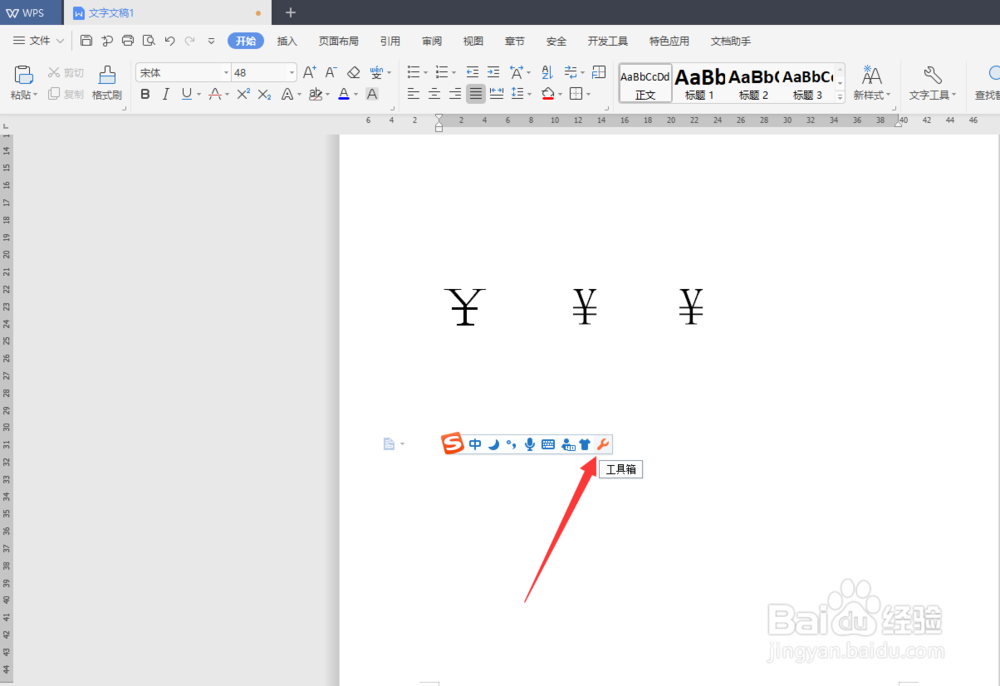
Task: Click the Redo arrow icon
Action: [x=189, y=41]
